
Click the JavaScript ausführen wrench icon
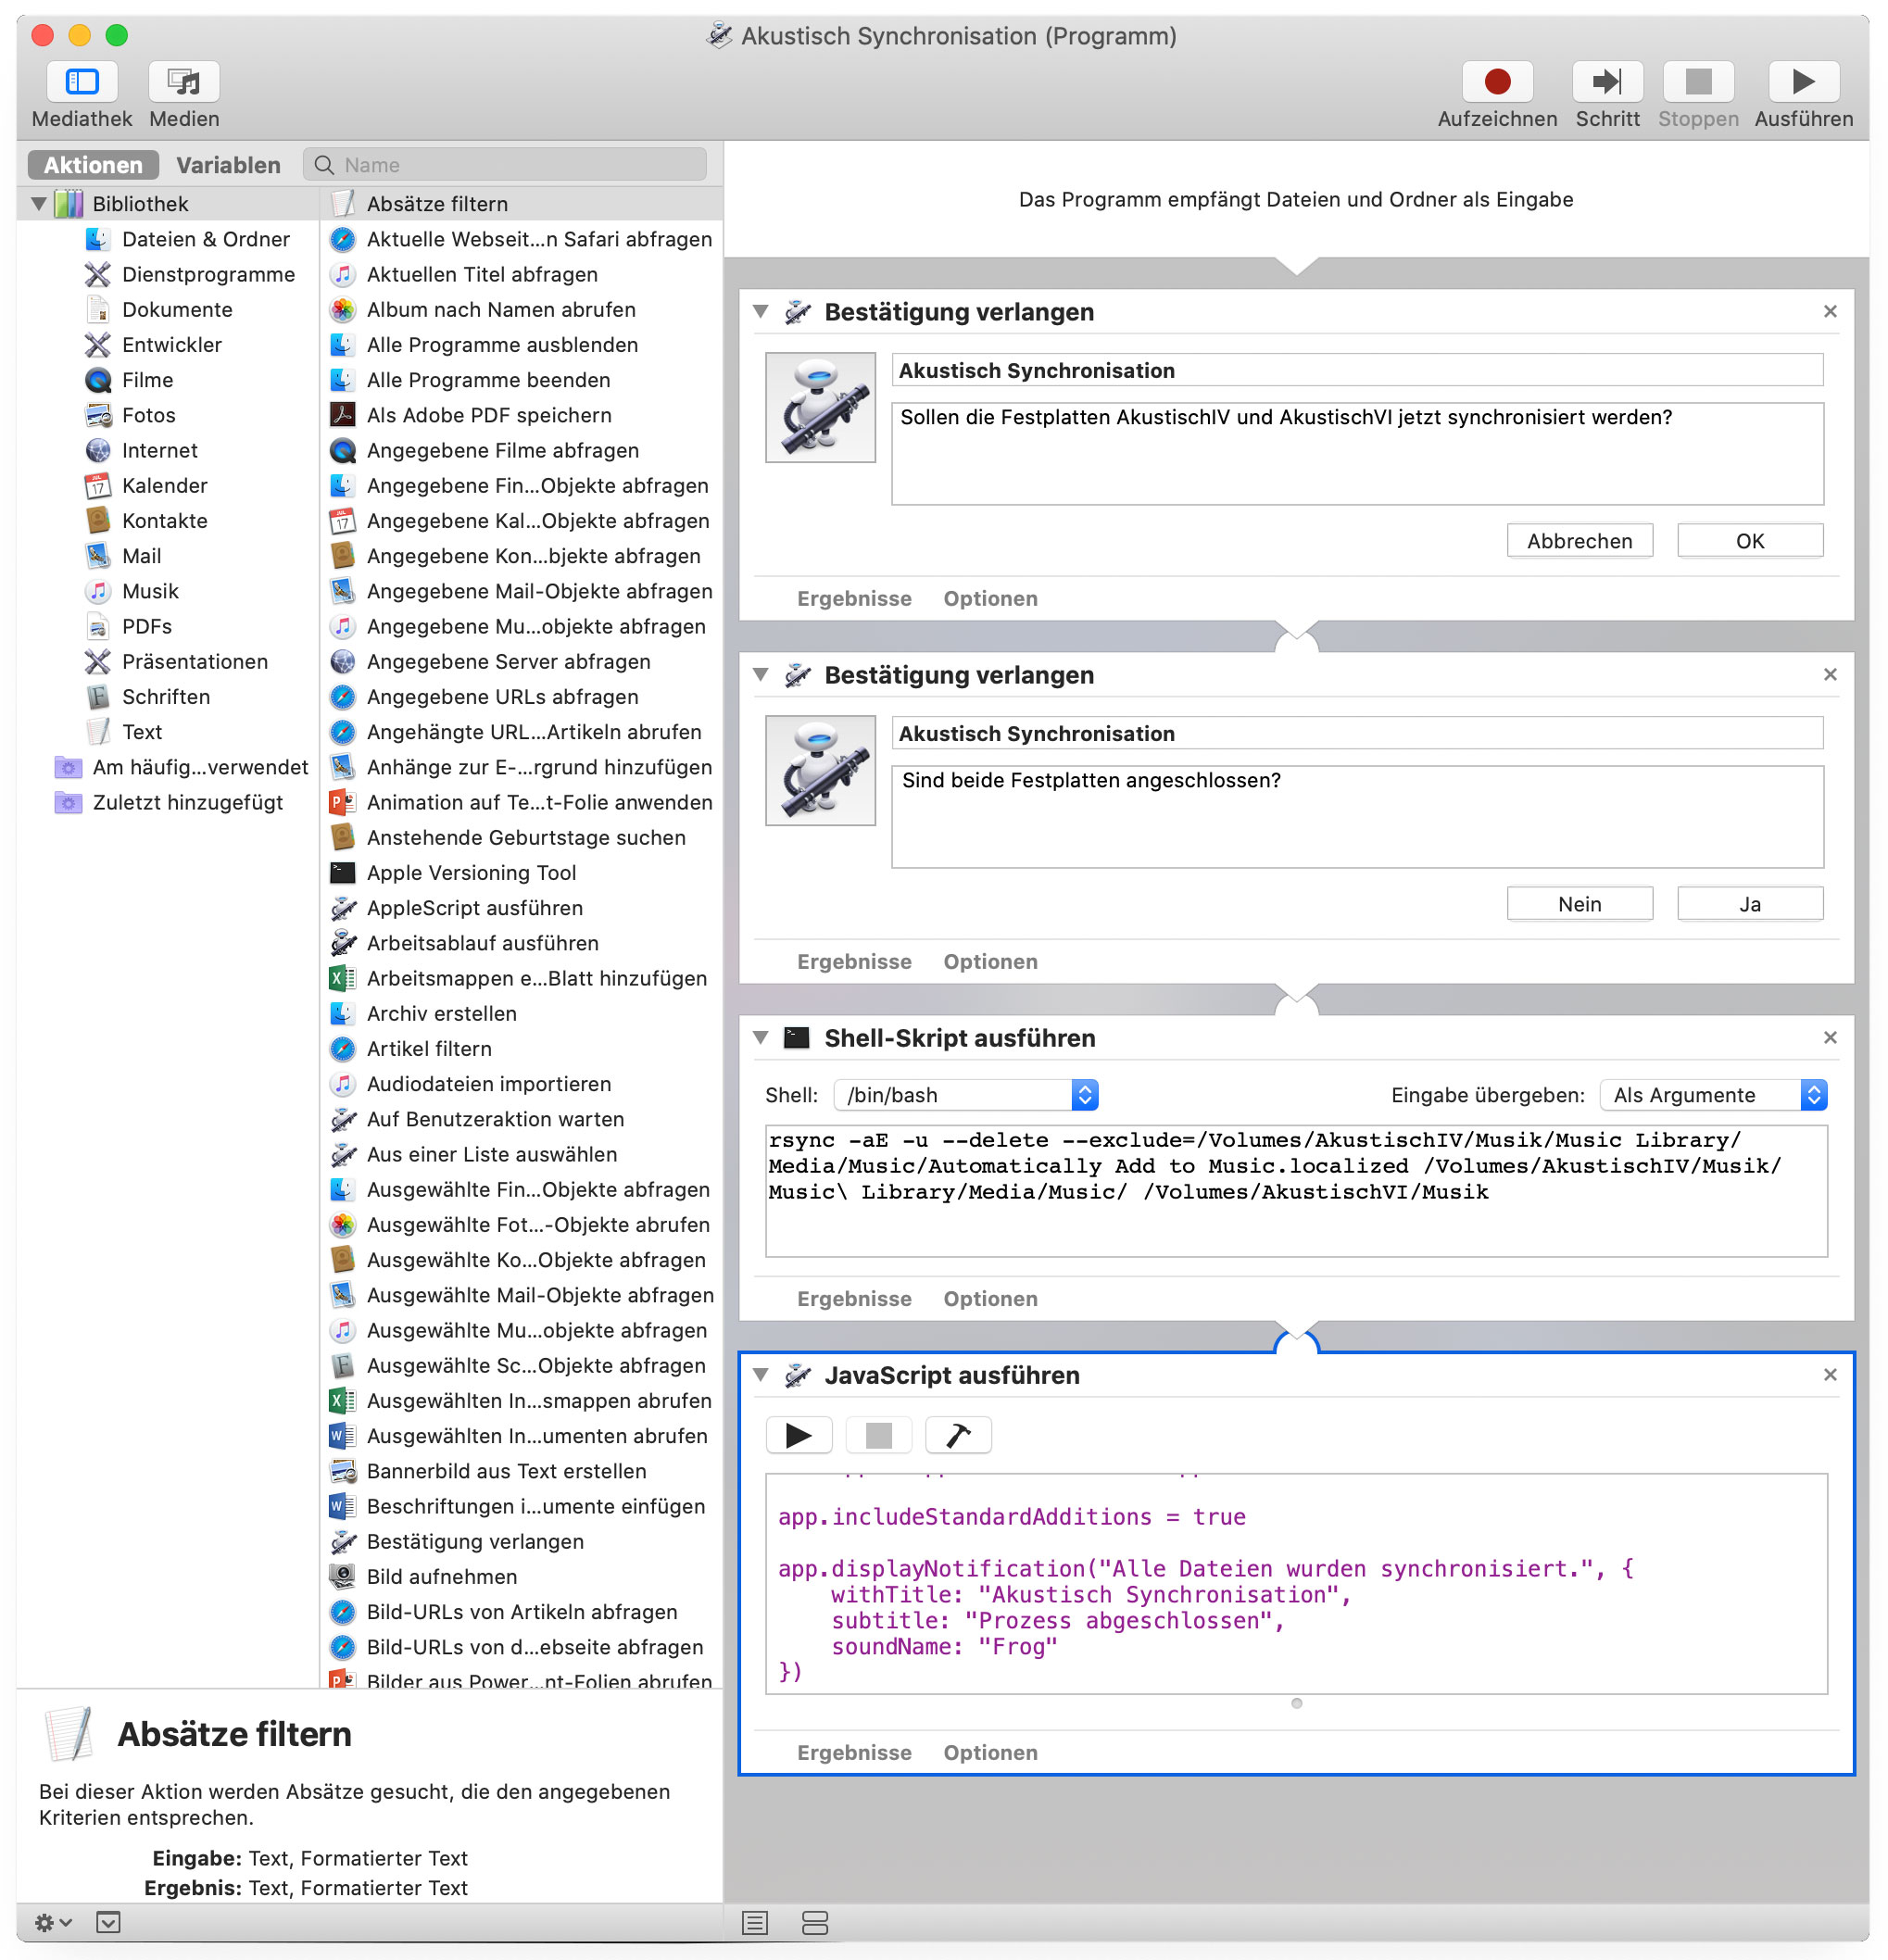(x=963, y=1437)
